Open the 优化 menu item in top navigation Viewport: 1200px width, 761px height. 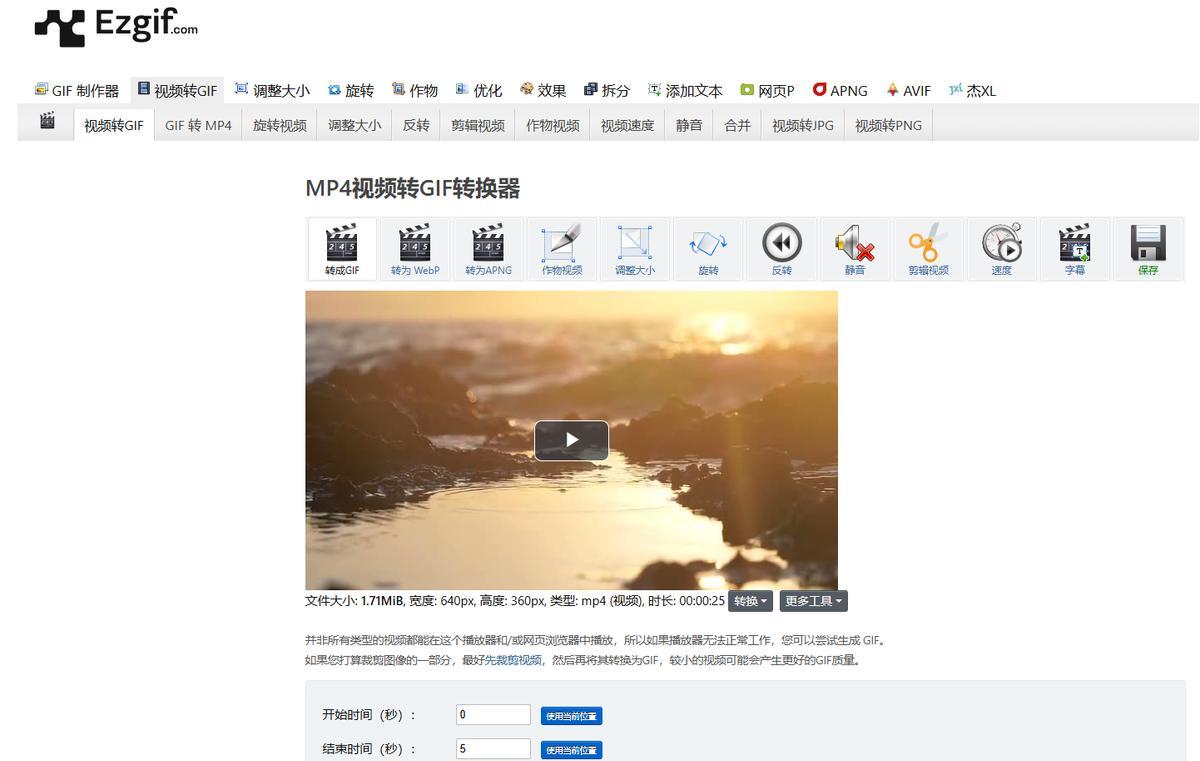tap(479, 90)
